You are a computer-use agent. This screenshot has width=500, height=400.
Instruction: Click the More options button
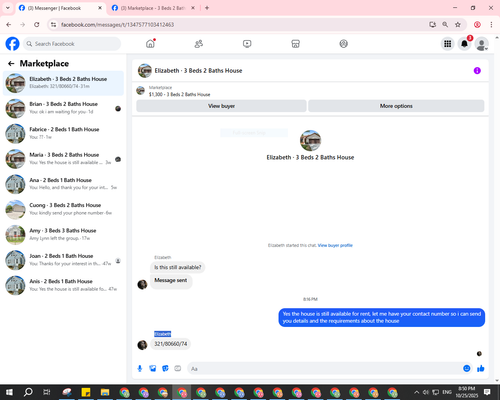click(396, 106)
